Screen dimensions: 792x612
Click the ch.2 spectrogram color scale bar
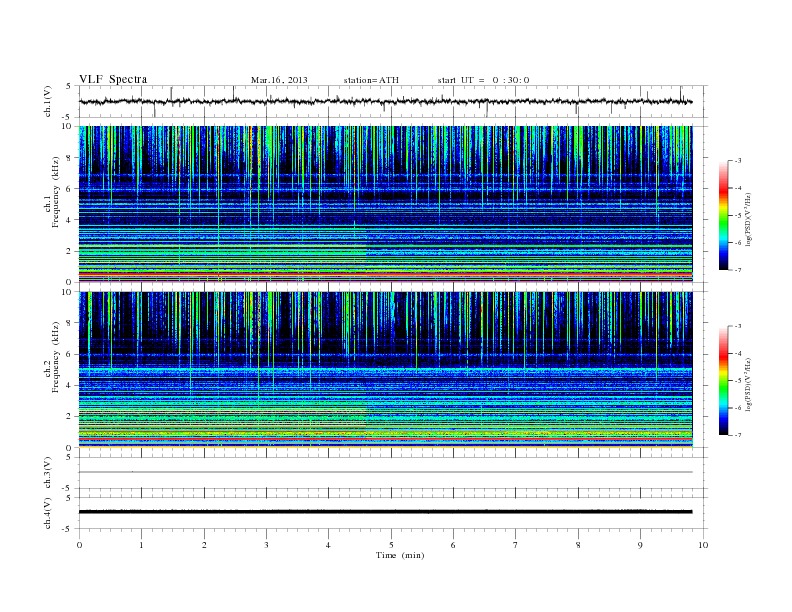pos(723,380)
